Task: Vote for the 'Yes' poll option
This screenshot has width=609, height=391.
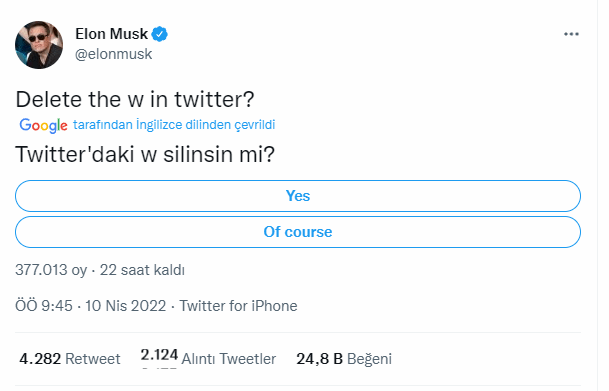Action: [x=298, y=196]
